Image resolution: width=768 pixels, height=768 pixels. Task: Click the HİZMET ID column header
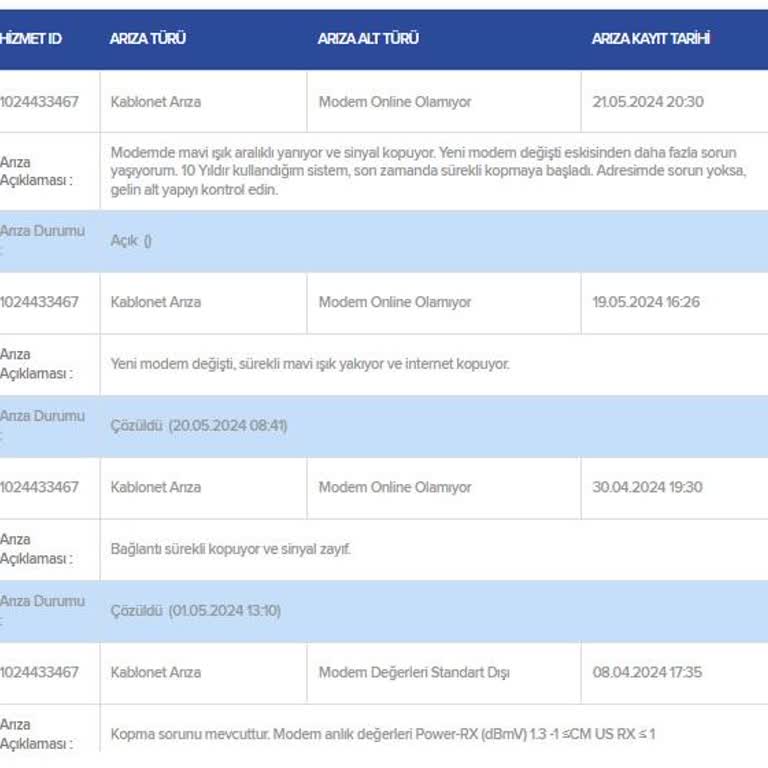pos(31,39)
